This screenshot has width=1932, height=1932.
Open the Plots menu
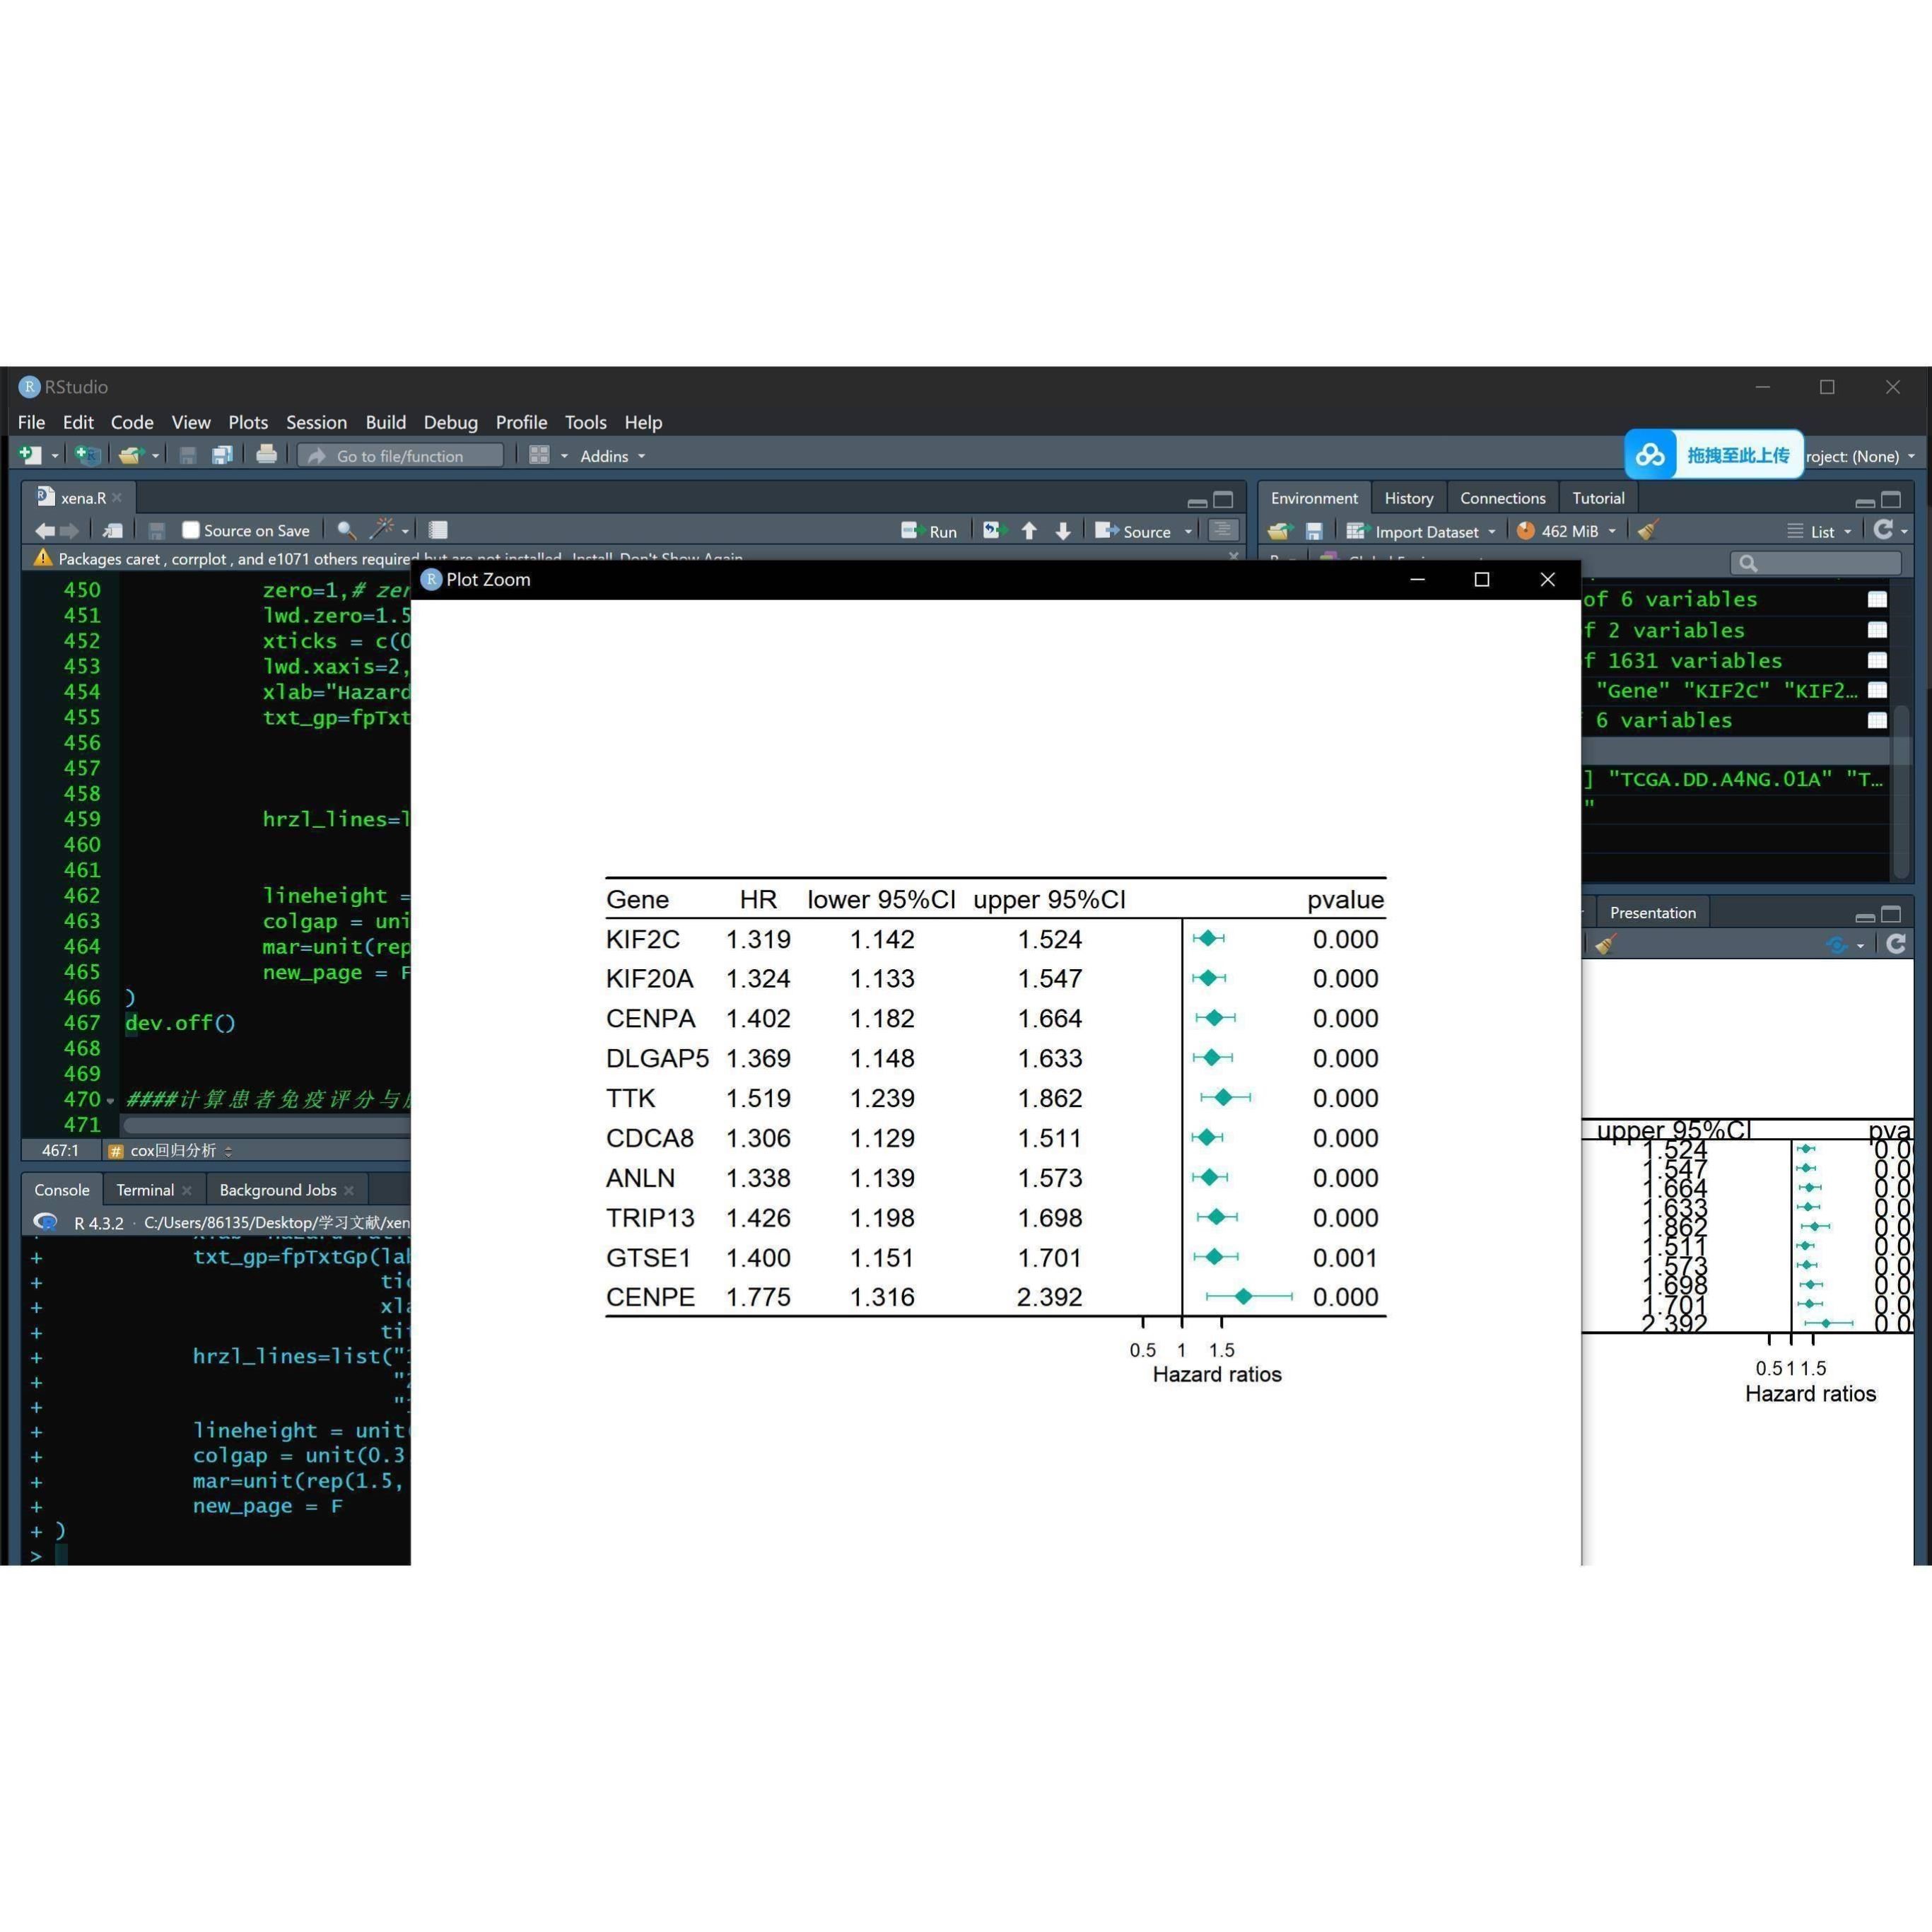click(247, 422)
